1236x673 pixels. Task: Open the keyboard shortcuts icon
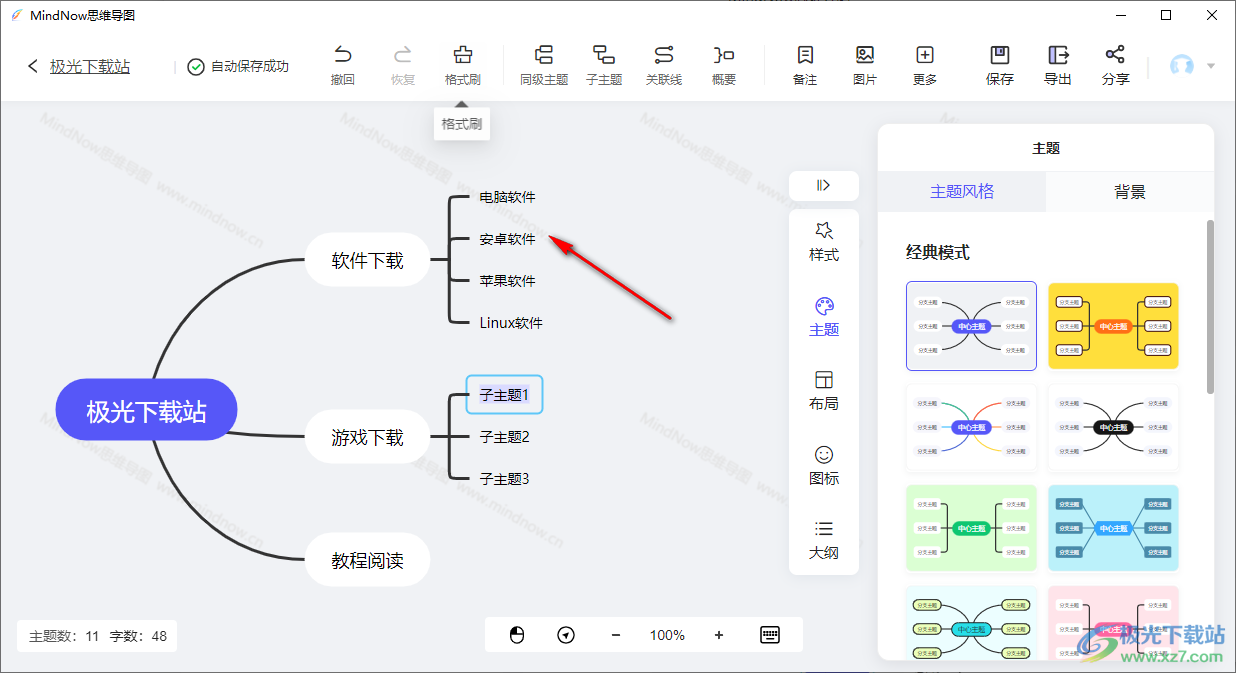click(770, 635)
